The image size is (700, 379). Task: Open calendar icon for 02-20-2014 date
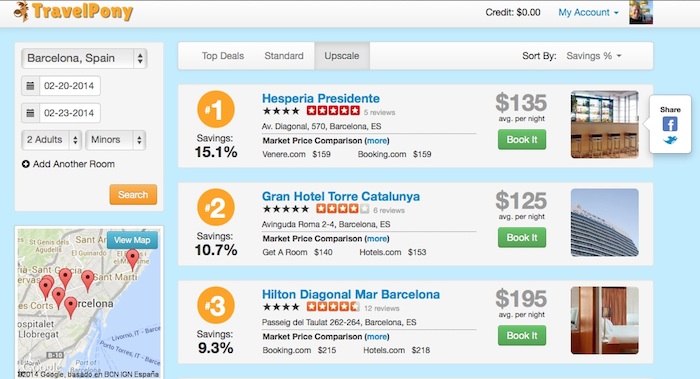point(30,86)
